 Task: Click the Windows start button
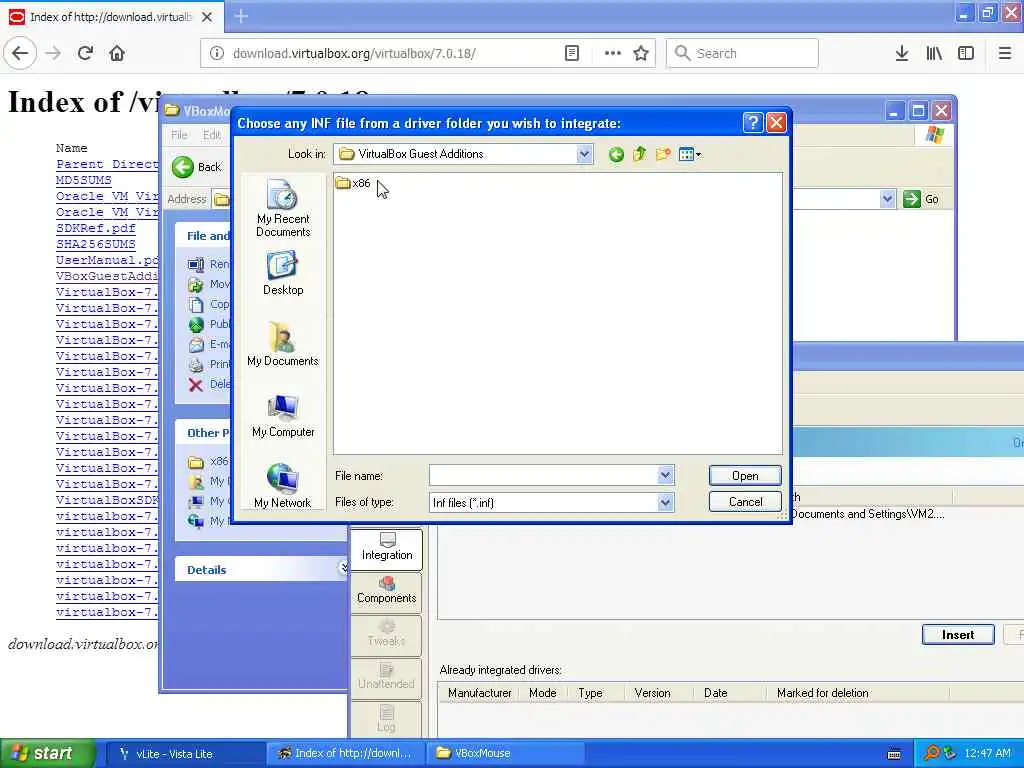pos(47,754)
